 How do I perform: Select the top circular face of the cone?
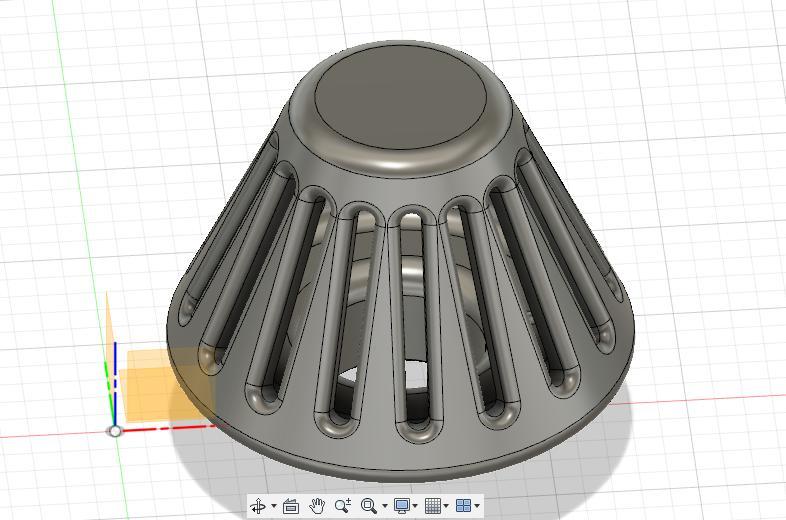402,98
